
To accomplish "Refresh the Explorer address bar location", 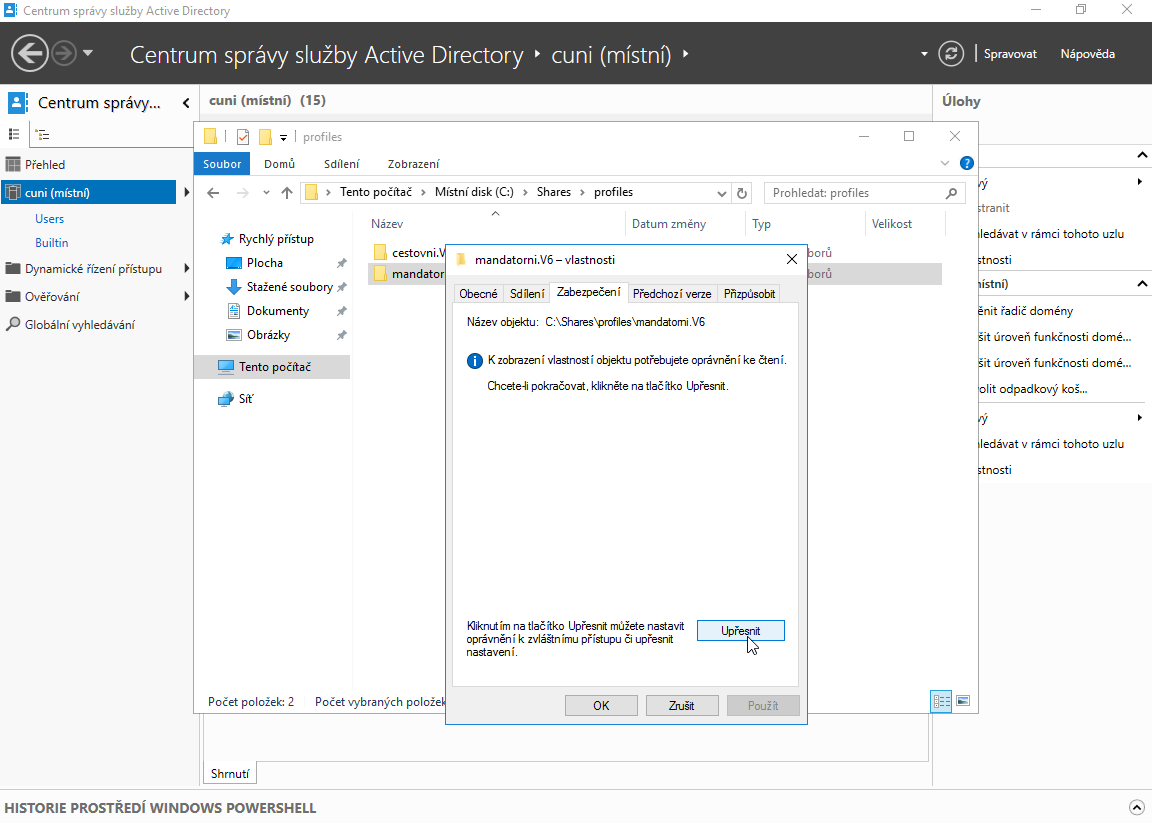I will pos(742,193).
